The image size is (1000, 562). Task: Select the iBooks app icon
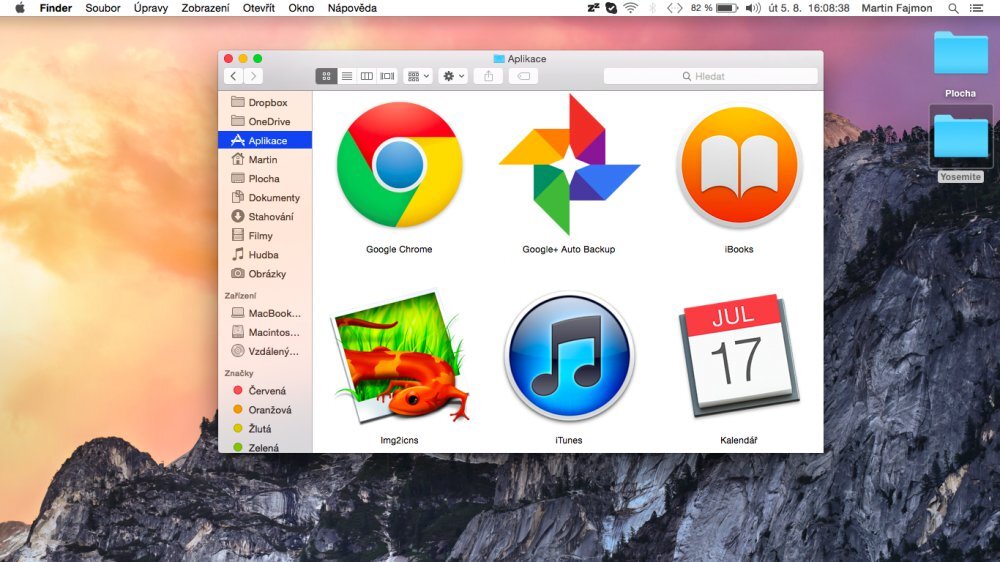tap(738, 165)
